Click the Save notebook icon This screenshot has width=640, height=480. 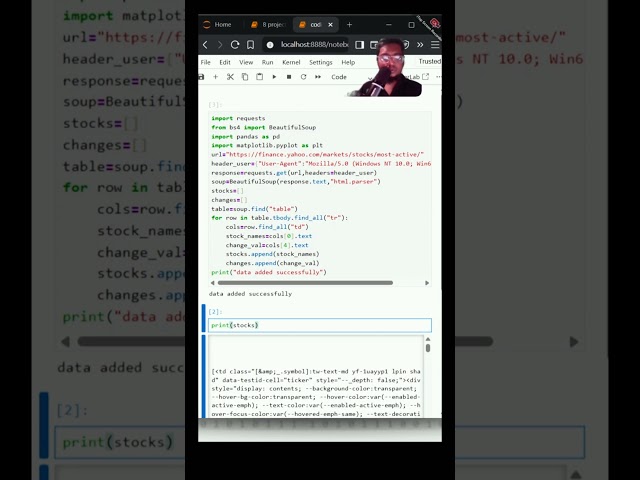tap(201, 77)
